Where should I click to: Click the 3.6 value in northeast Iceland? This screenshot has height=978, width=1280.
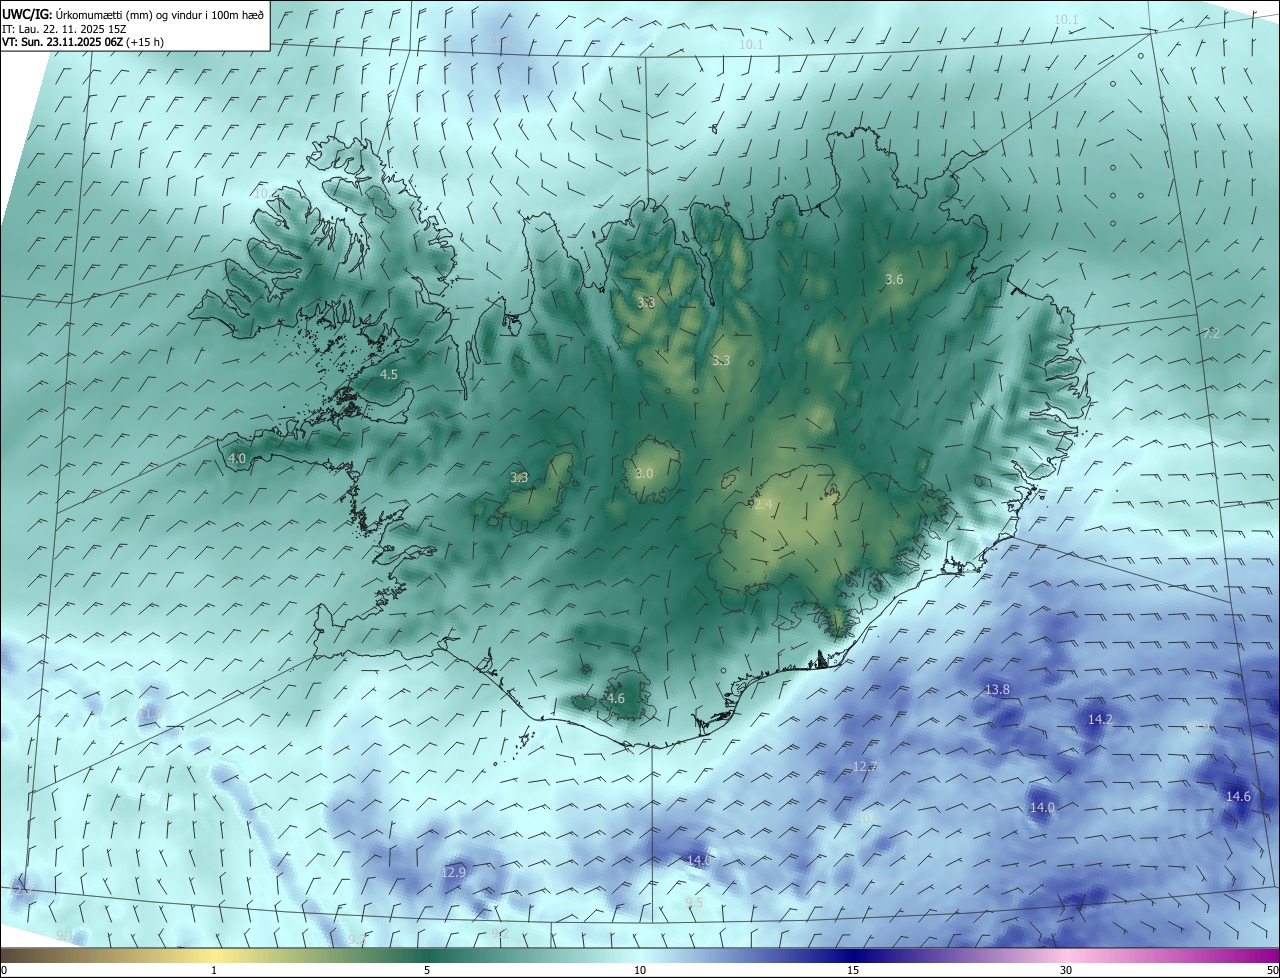[x=894, y=280]
